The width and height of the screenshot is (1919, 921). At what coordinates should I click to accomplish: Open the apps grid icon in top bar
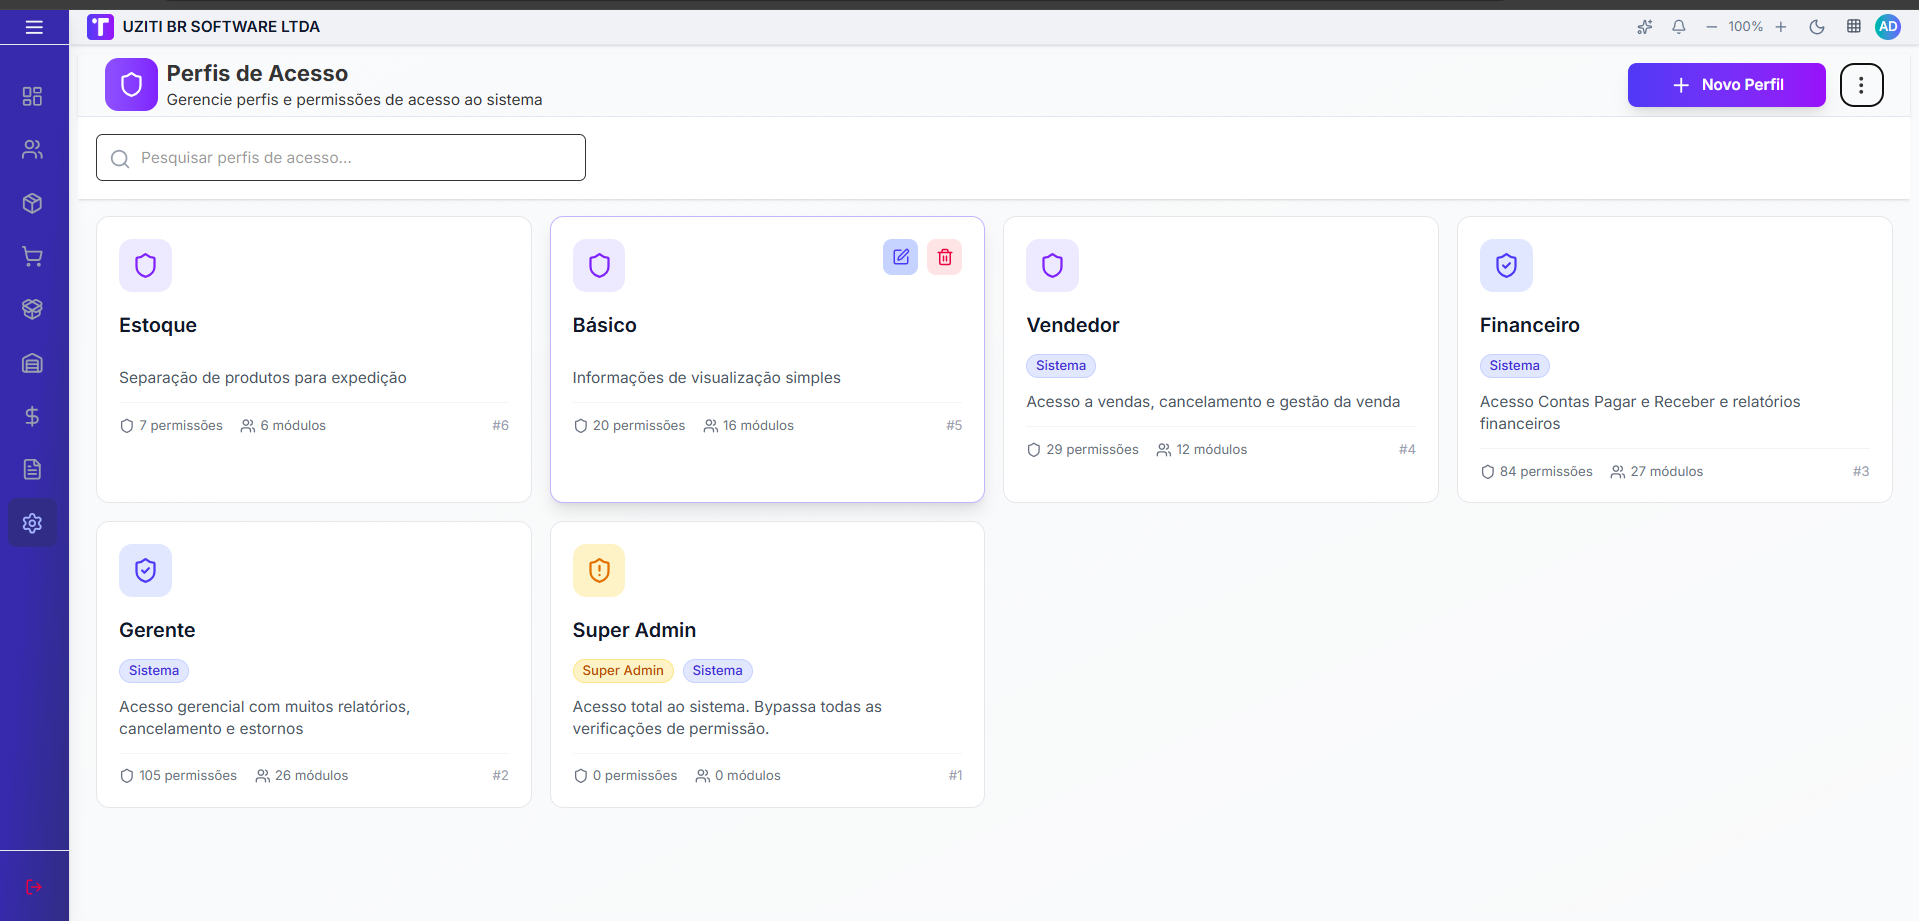coord(1853,27)
